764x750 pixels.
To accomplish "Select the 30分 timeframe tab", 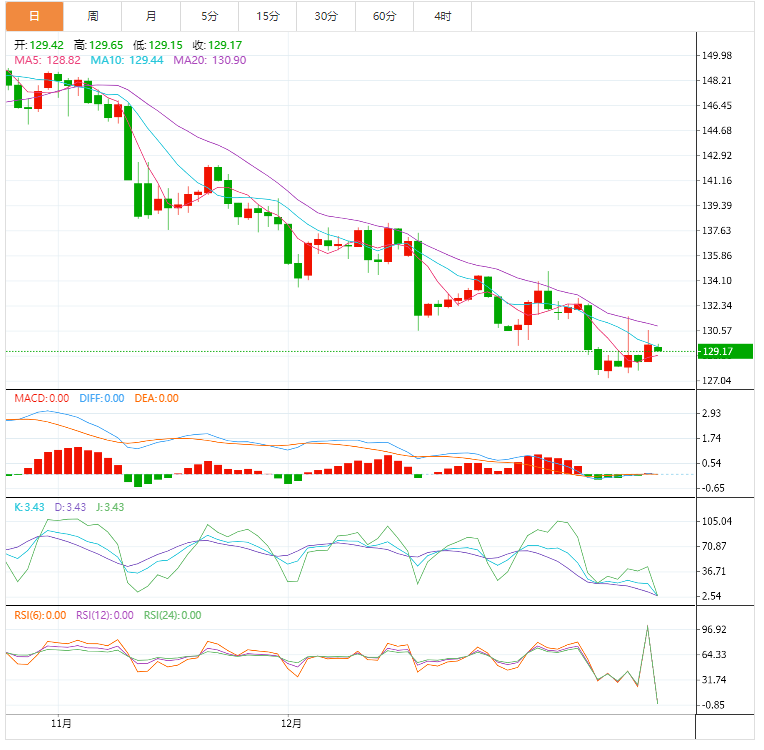I will (326, 16).
